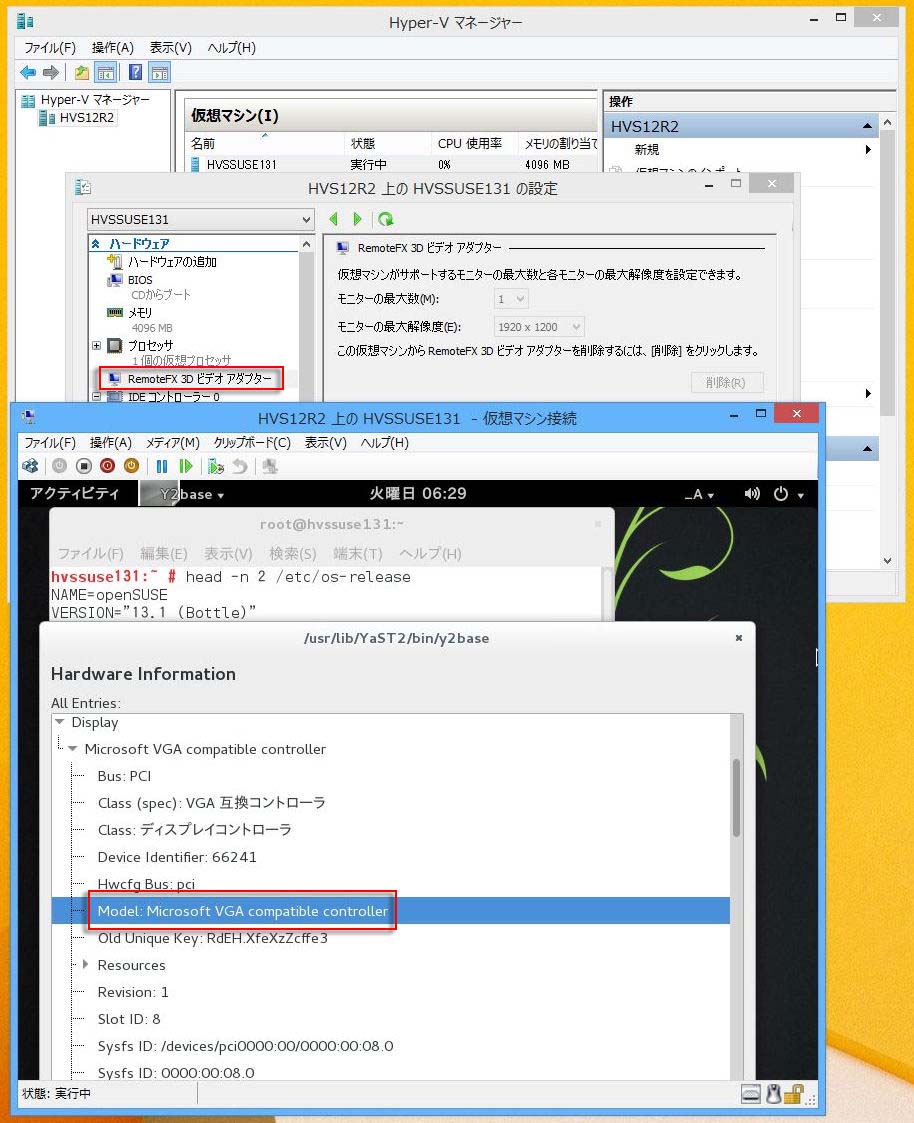Screen dimensions: 914x1123
Task: Close the y2base Hardware Information dialog
Action: [x=739, y=637]
